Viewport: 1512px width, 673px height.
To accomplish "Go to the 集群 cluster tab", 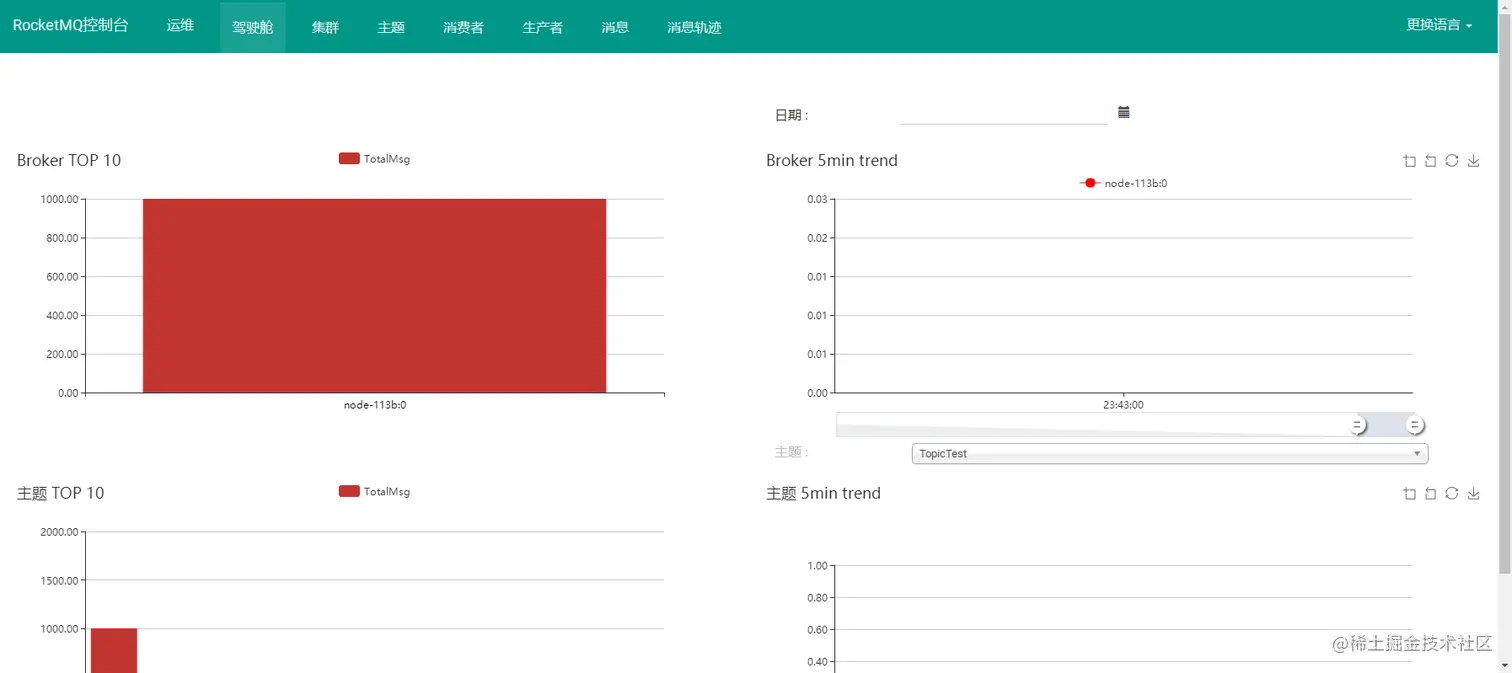I will [325, 27].
